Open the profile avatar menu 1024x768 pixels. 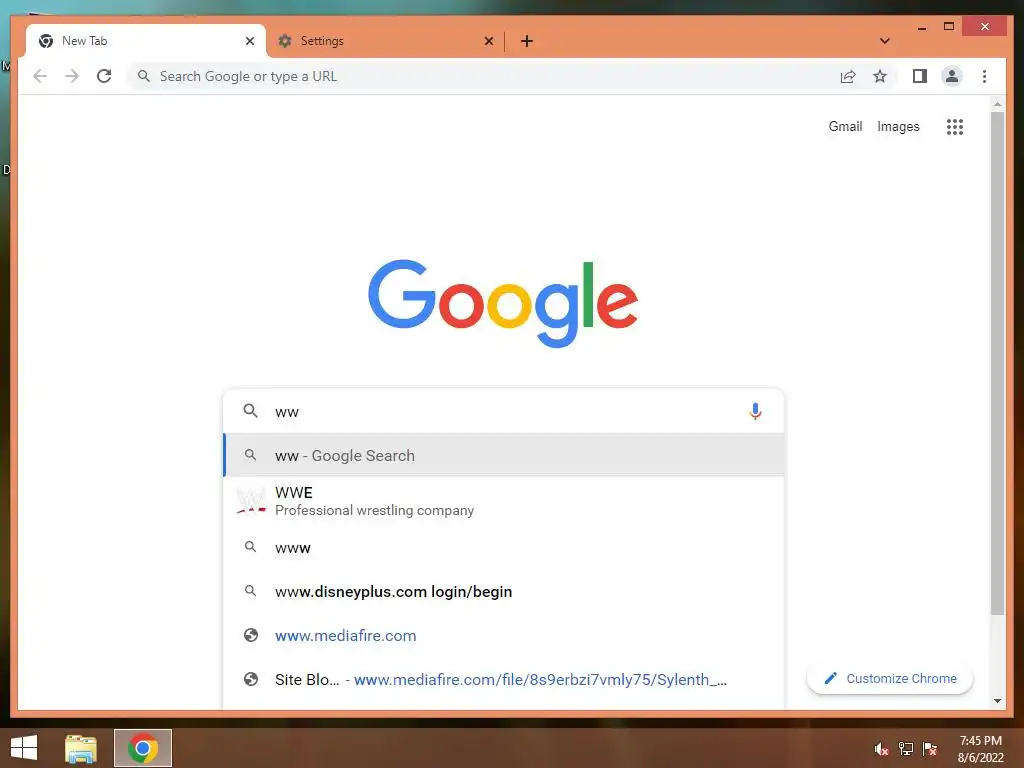pyautogui.click(x=952, y=76)
